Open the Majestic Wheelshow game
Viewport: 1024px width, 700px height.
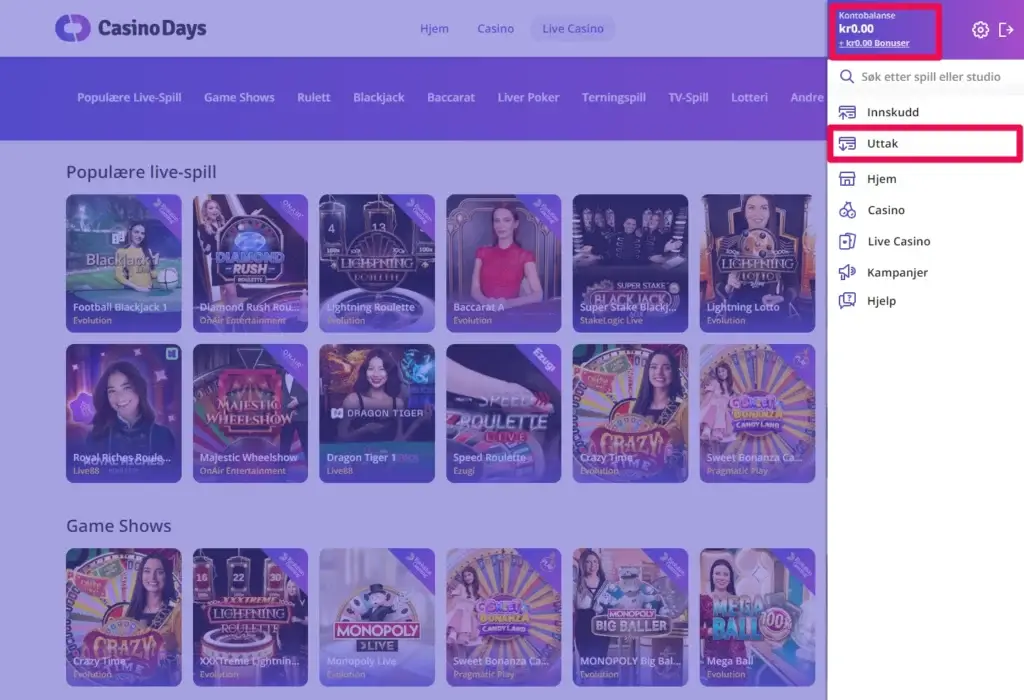250,413
